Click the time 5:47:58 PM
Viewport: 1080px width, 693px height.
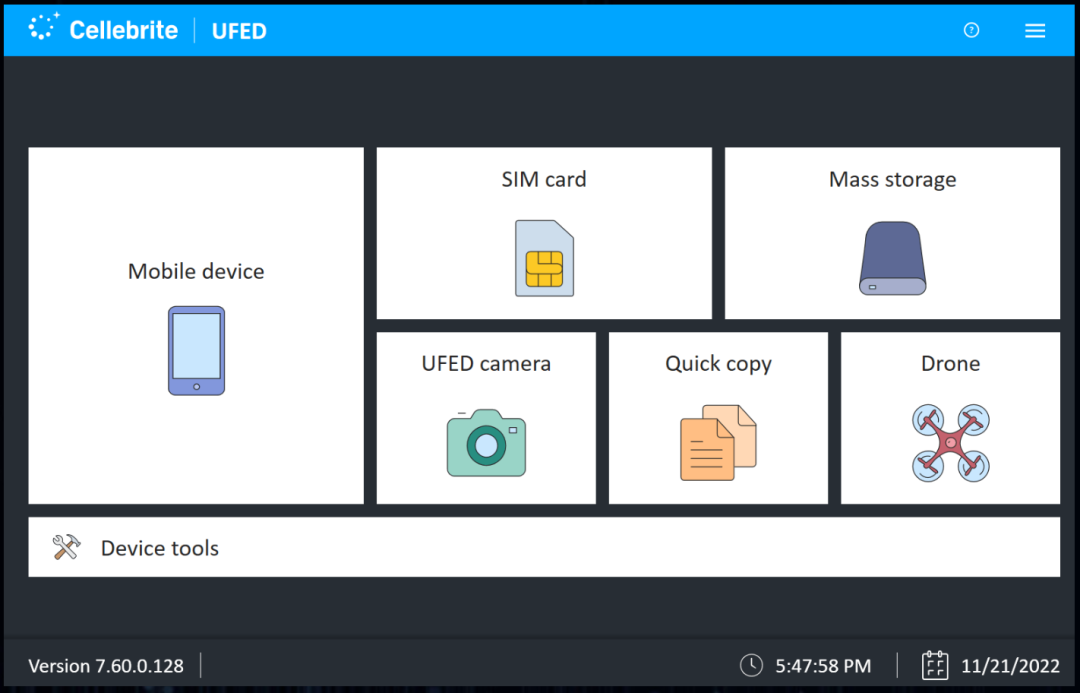point(823,666)
